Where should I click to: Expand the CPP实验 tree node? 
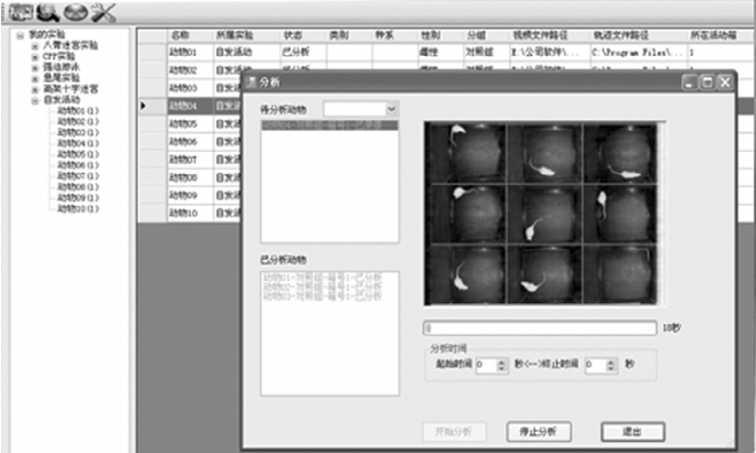(35, 57)
